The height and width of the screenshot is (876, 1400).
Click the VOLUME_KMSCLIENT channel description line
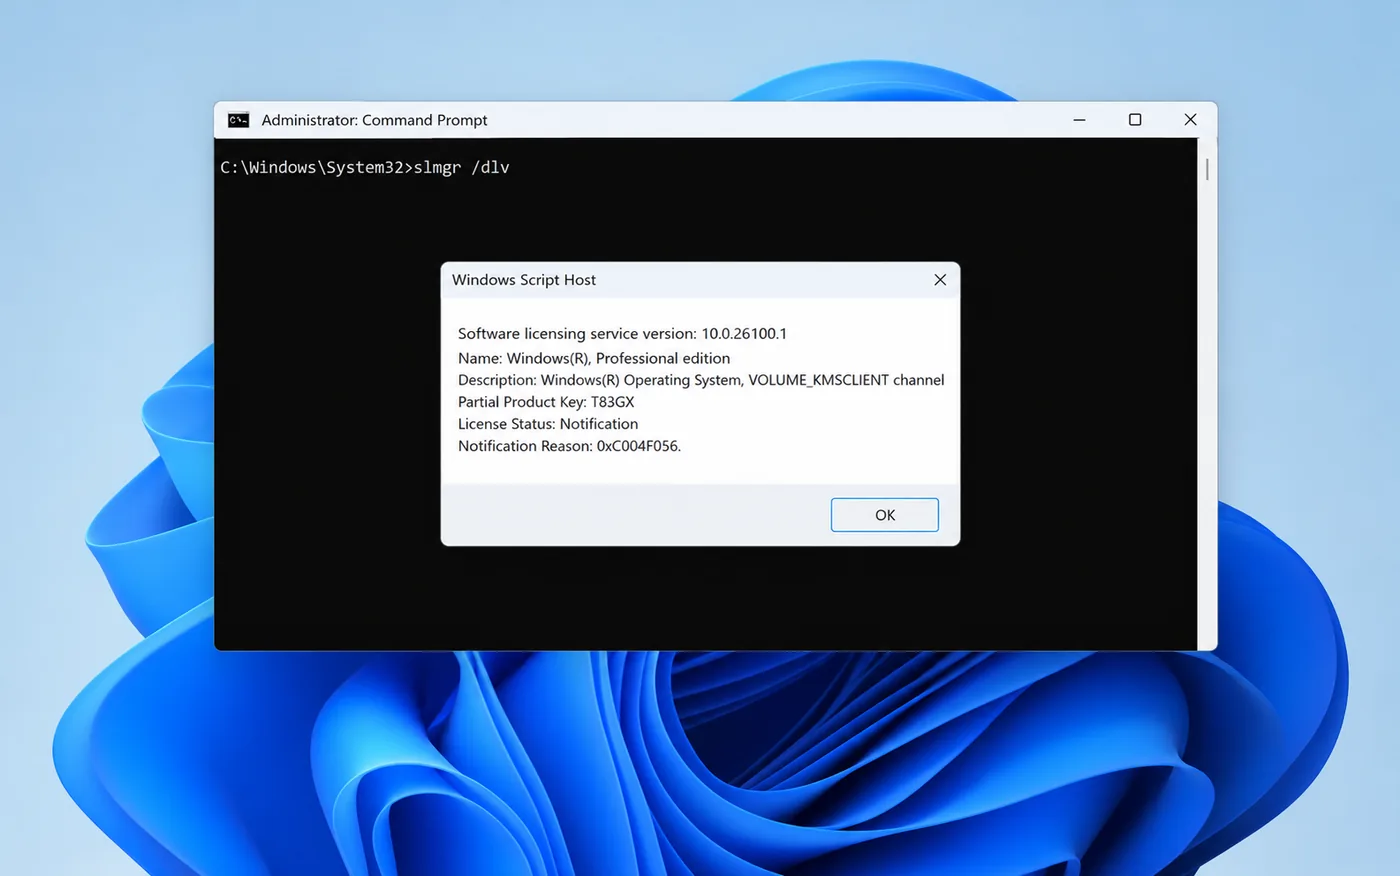pyautogui.click(x=701, y=380)
